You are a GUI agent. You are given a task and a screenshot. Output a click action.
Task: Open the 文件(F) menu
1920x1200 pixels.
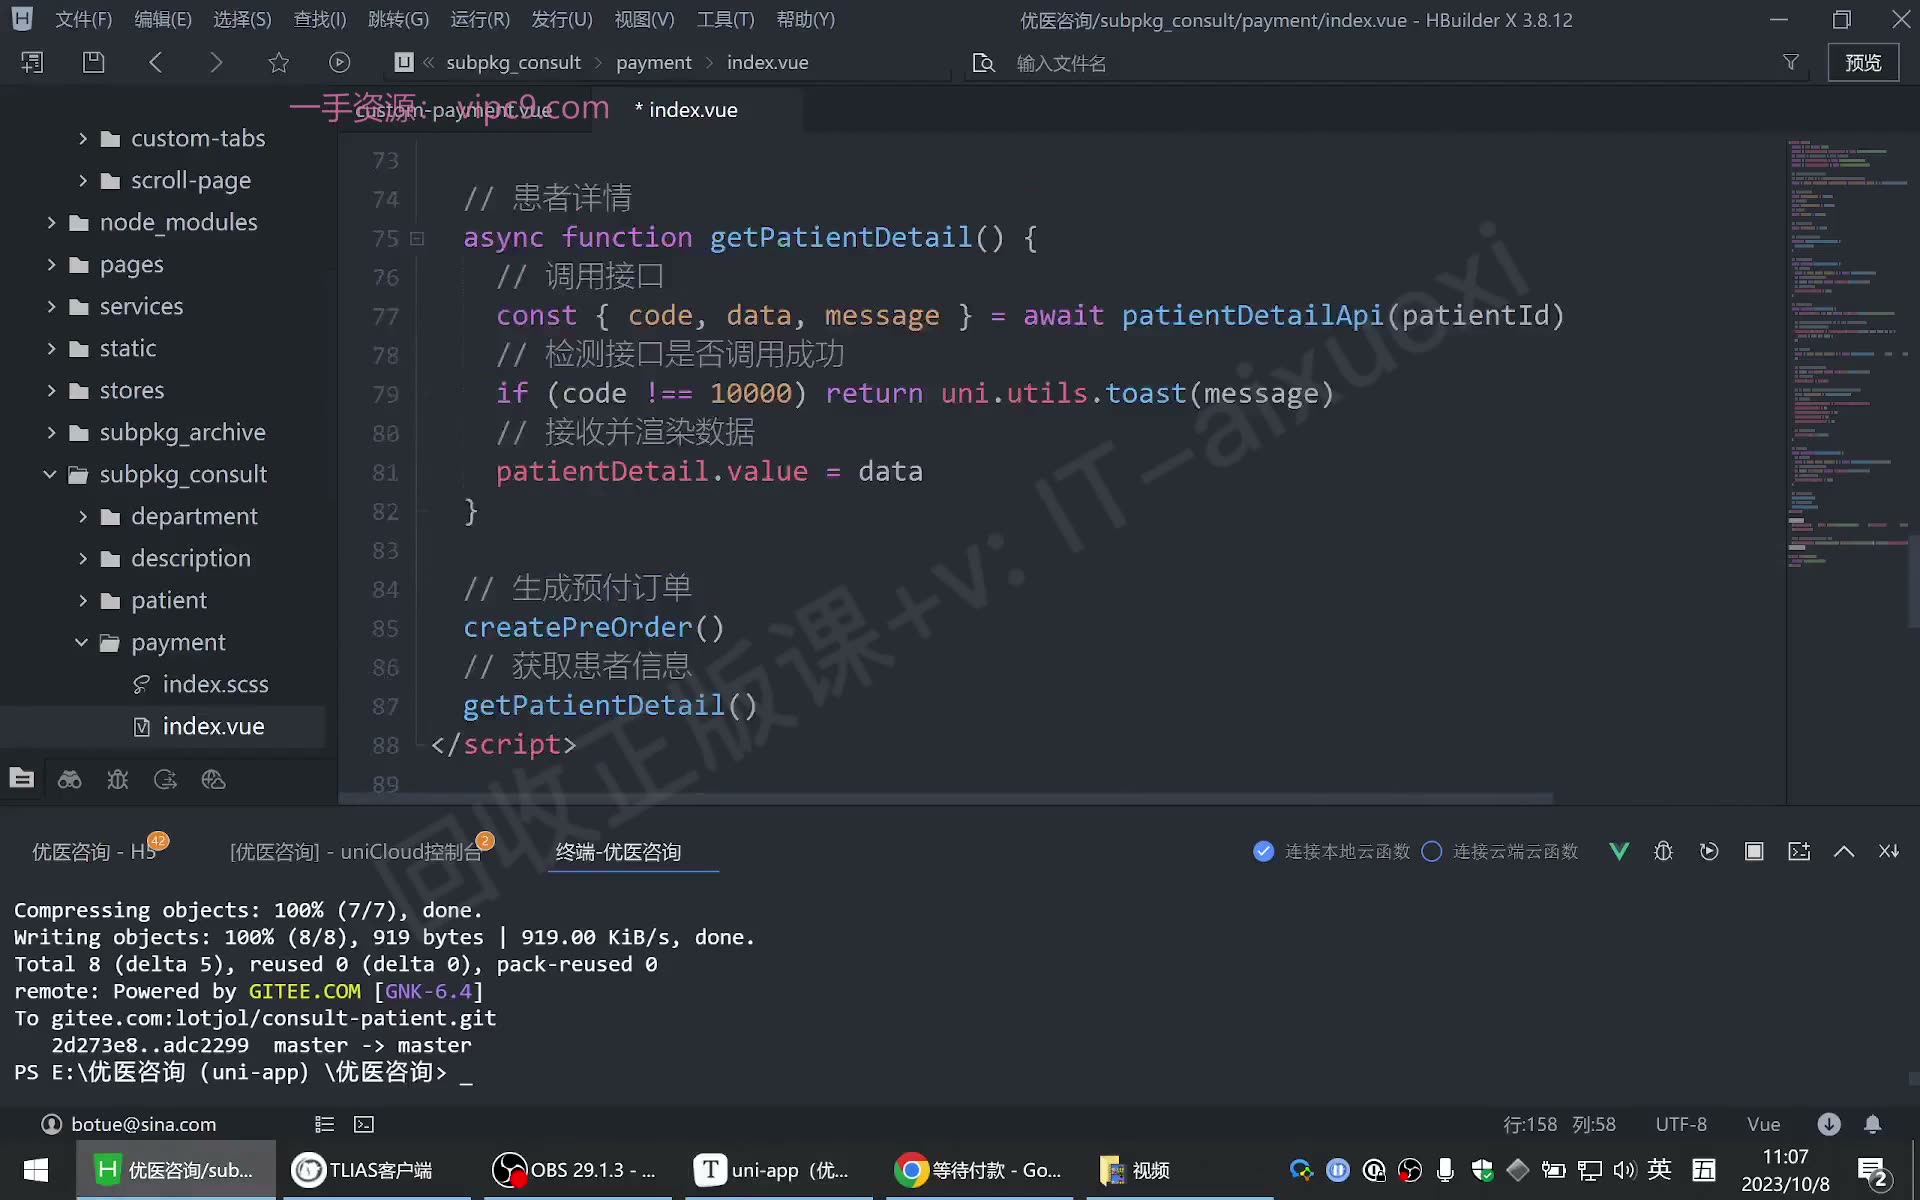click(x=83, y=19)
